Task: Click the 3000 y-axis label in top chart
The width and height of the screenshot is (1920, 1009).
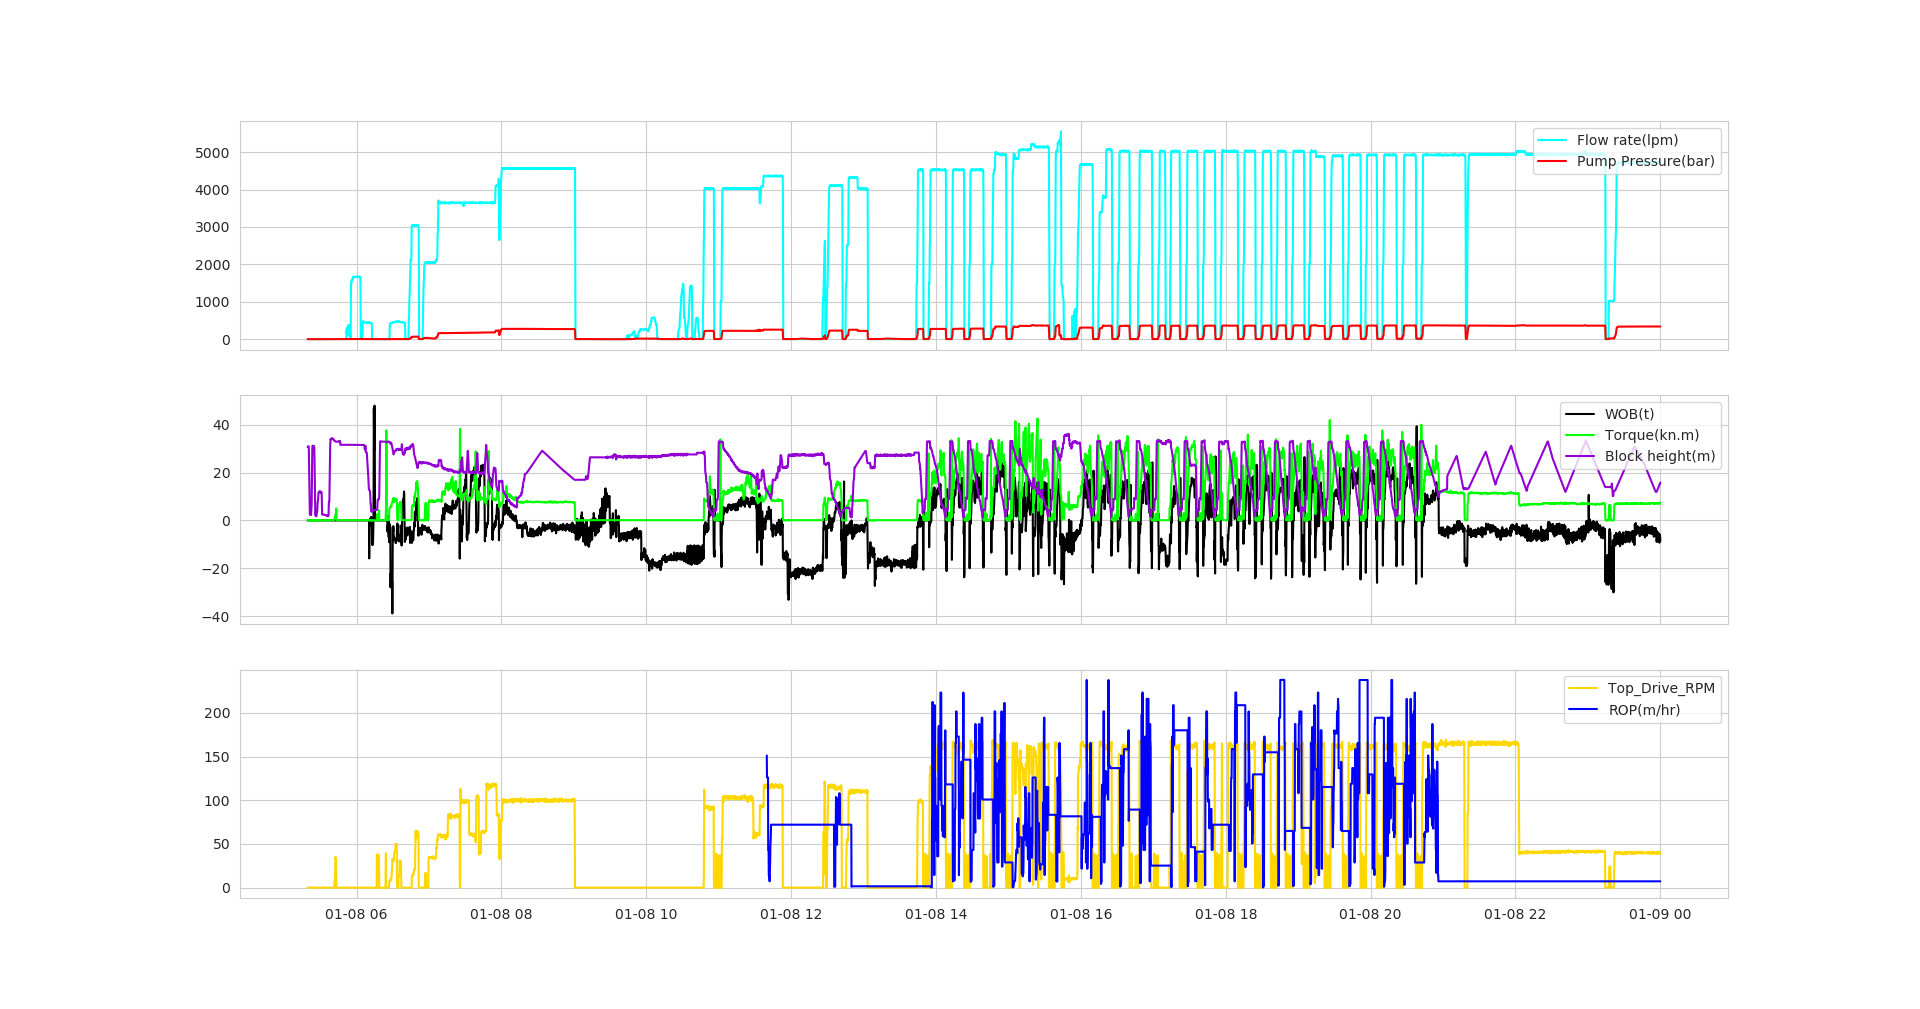Action: click(x=212, y=227)
